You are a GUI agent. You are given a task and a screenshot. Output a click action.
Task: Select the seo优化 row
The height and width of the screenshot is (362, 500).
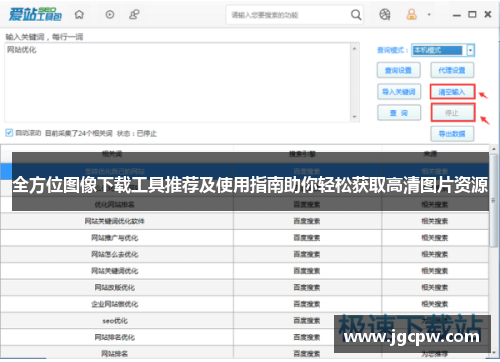tap(245, 321)
